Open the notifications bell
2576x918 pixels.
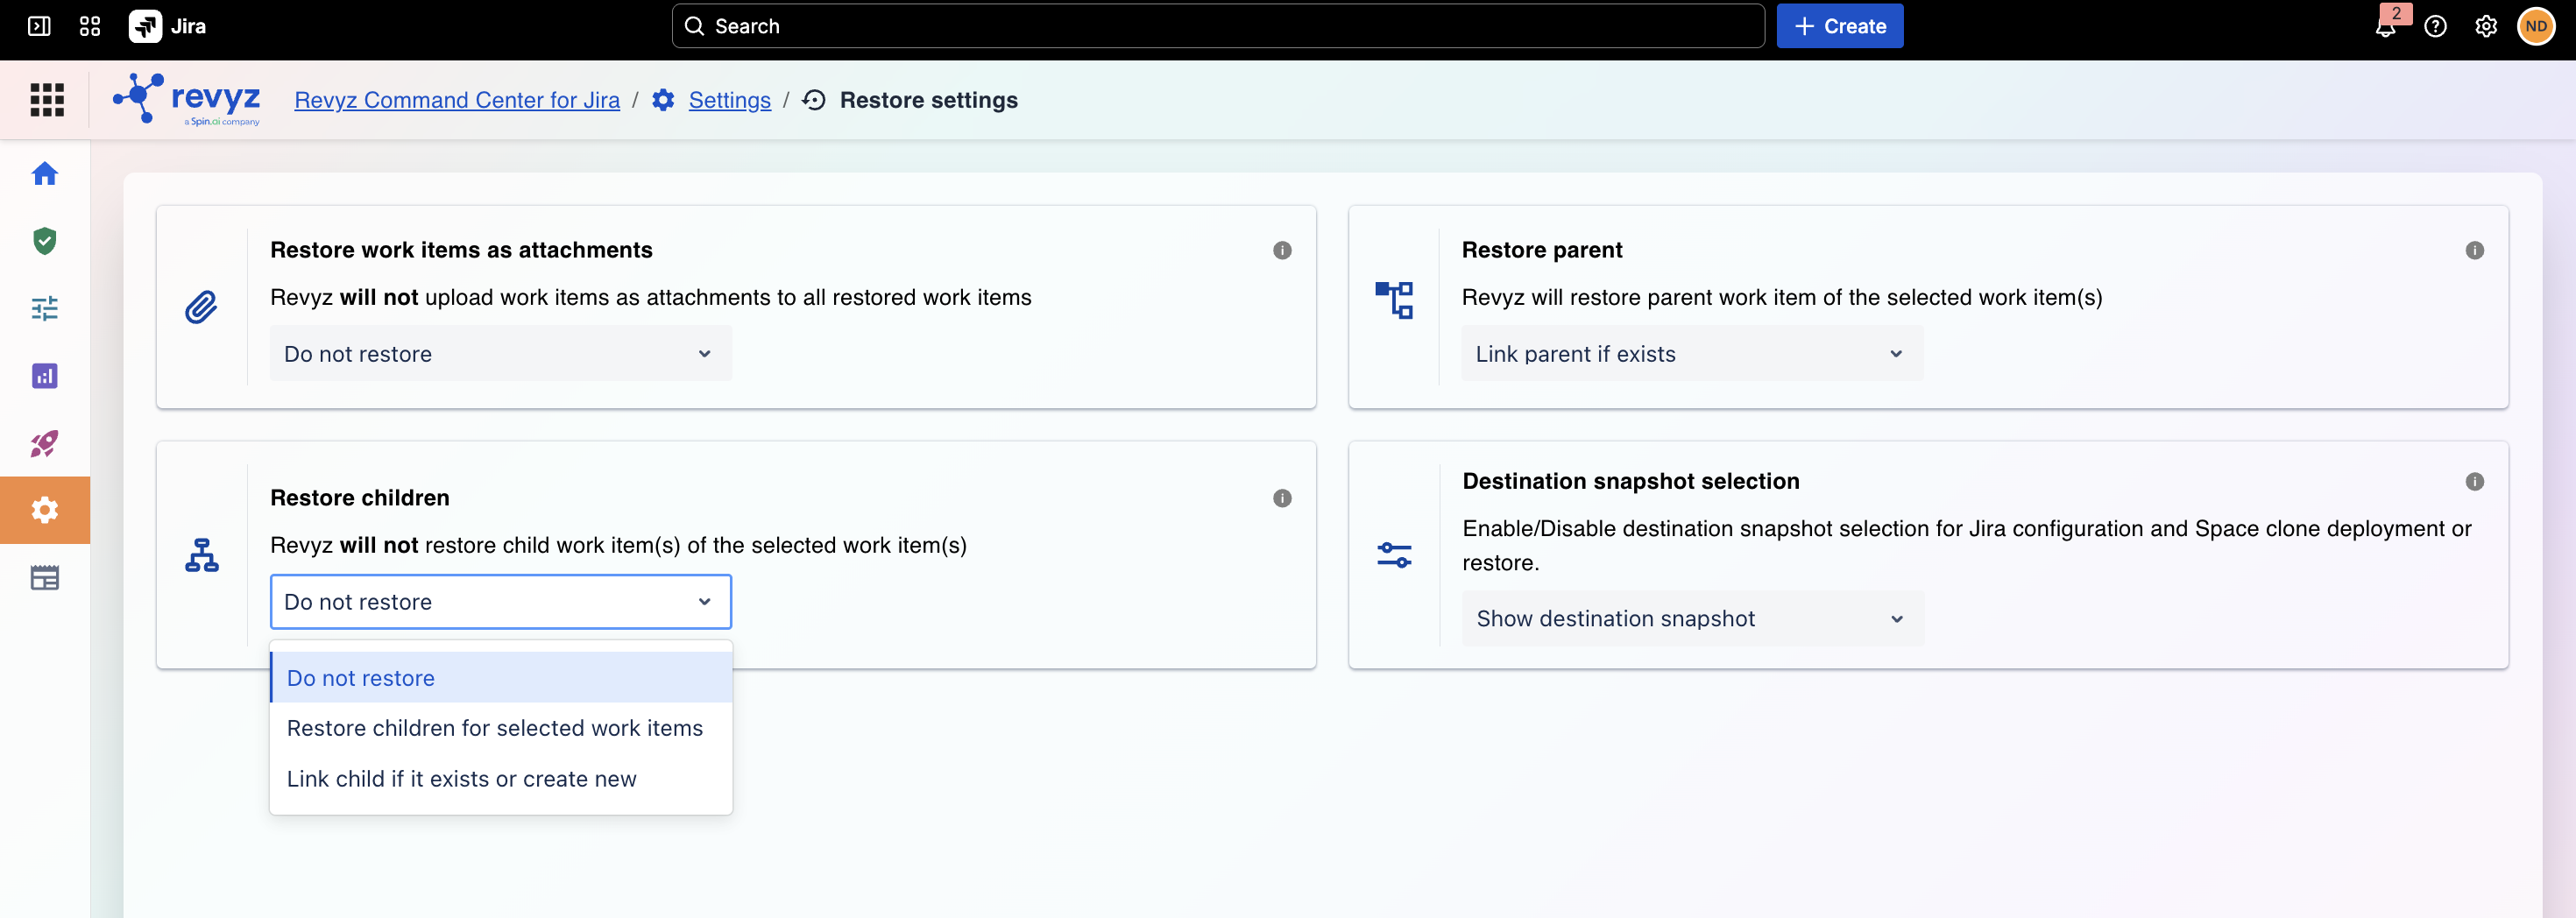click(2385, 26)
